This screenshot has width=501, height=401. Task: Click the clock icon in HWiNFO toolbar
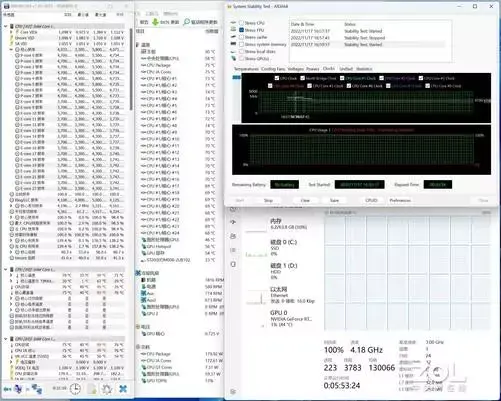[x=75, y=389]
